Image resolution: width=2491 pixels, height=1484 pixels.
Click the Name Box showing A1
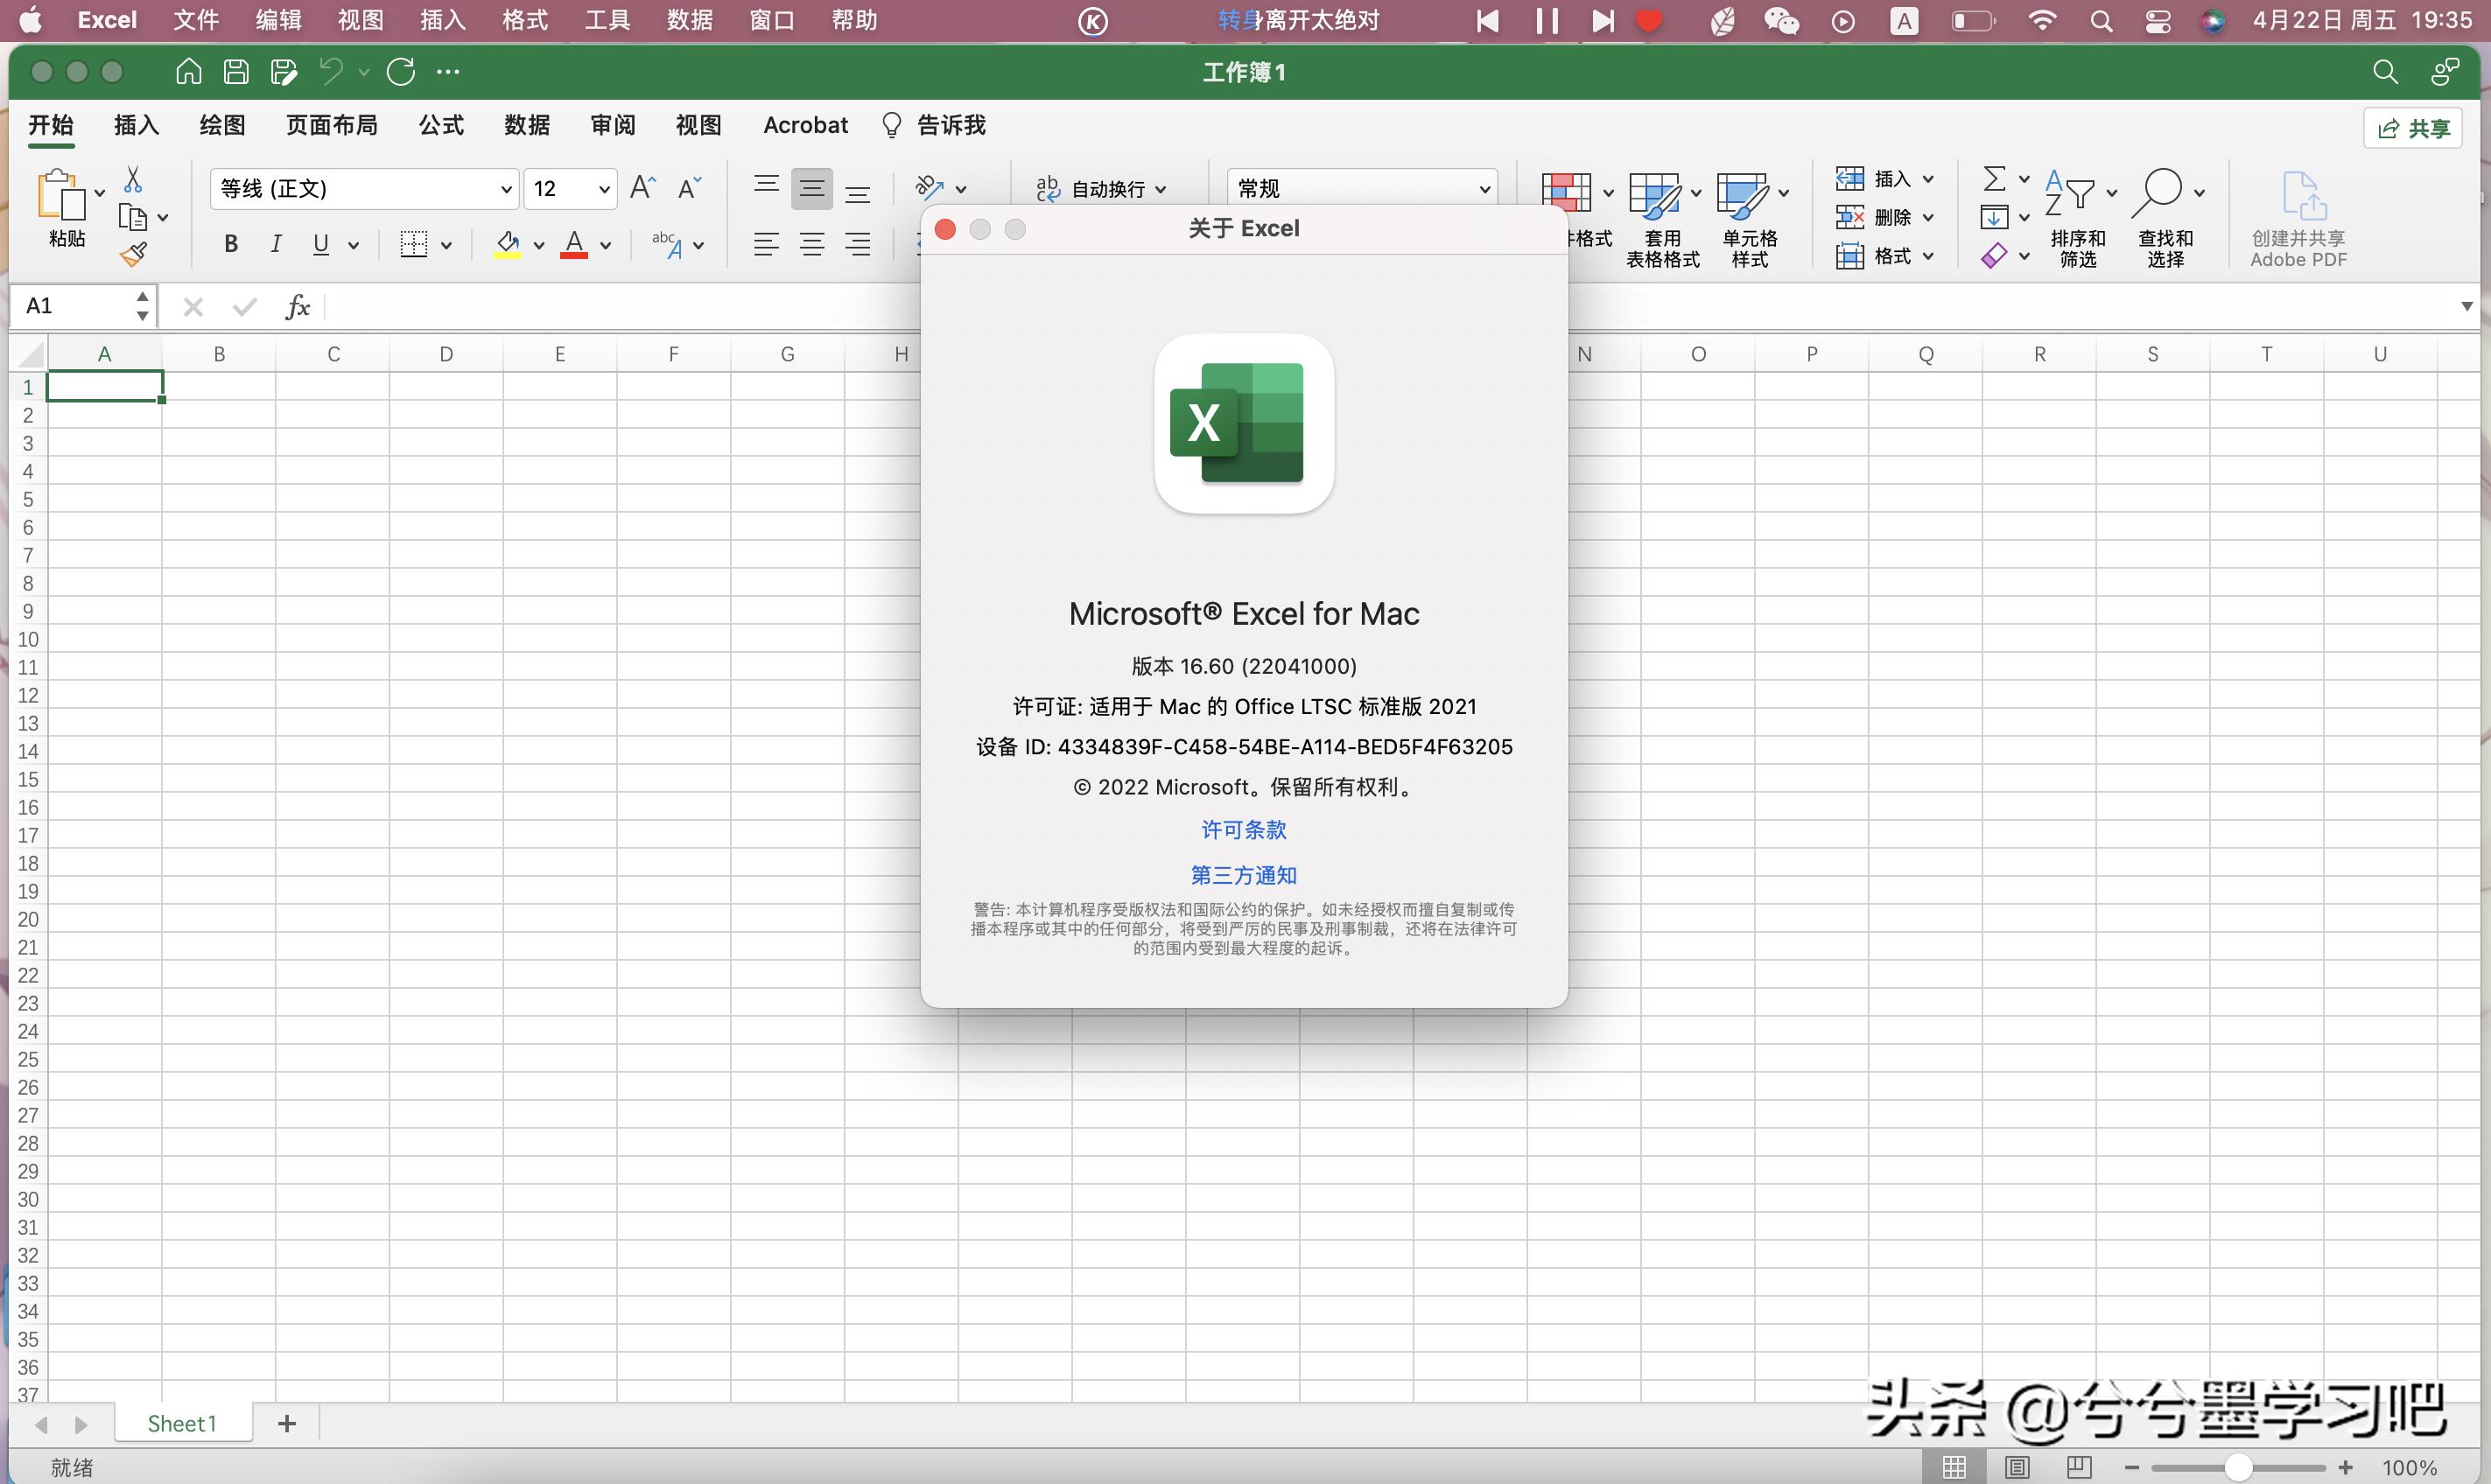point(60,306)
